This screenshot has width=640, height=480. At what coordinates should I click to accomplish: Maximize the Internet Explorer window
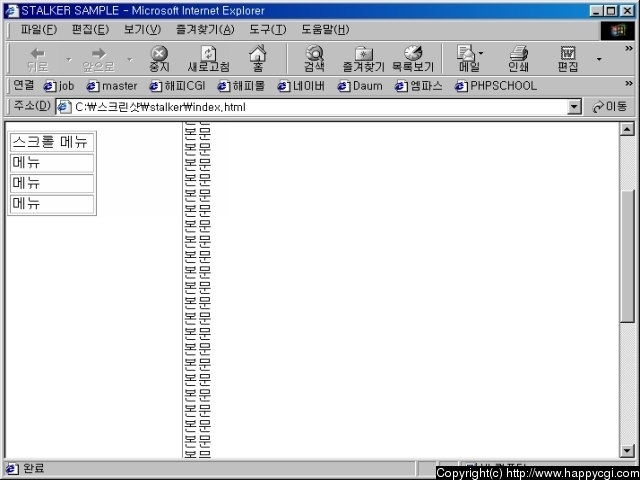click(x=611, y=11)
